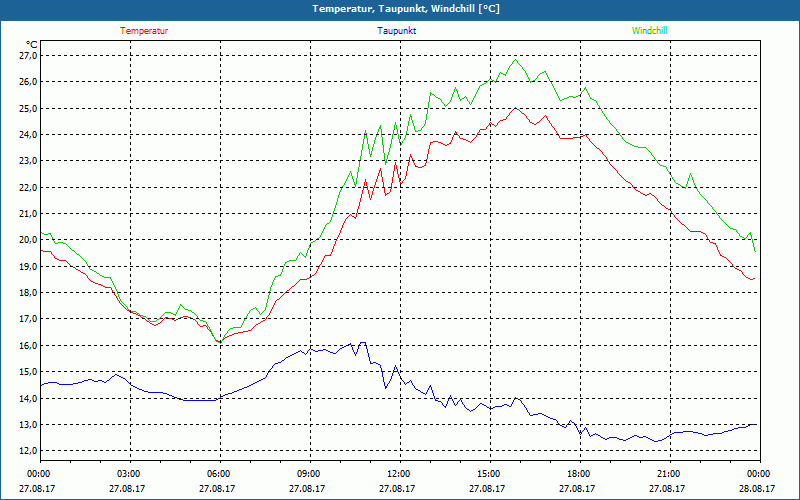This screenshot has height=500, width=800.
Task: Click the 15:00 time axis label
Action: pyautogui.click(x=488, y=474)
